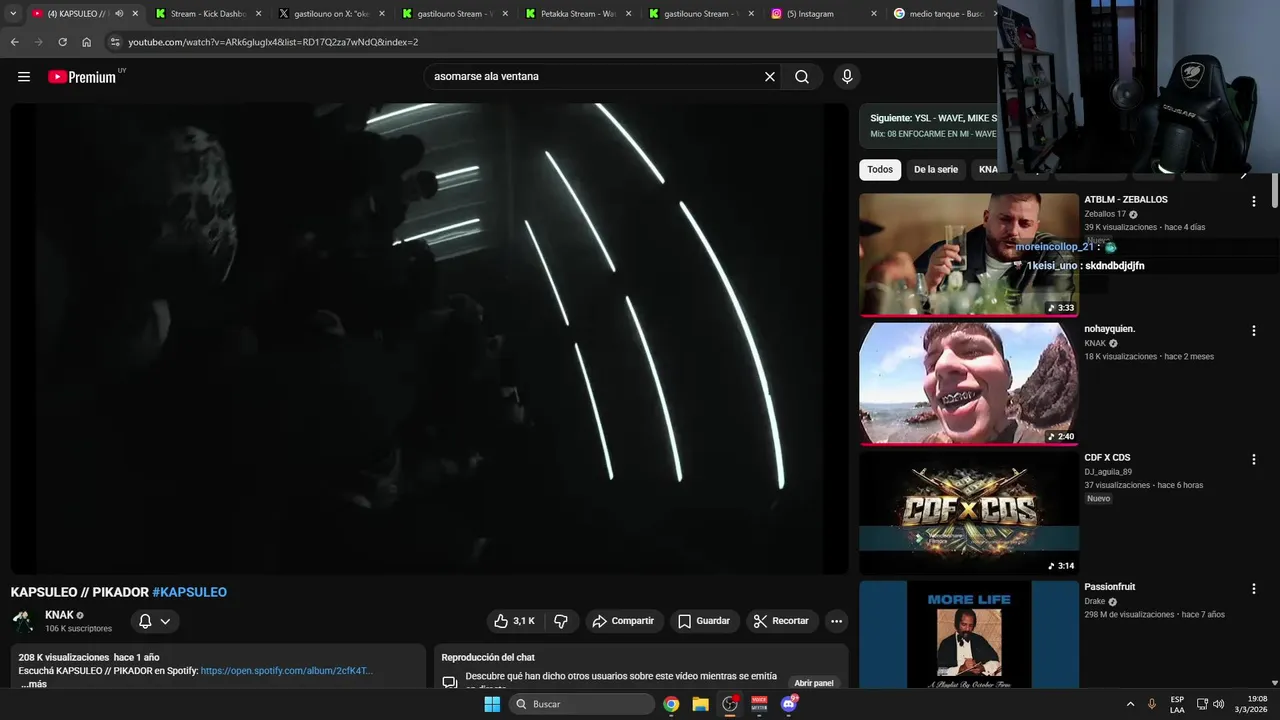Image resolution: width=1280 pixels, height=720 pixels.
Task: Open nohayquien. video thumbnail
Action: (x=969, y=383)
